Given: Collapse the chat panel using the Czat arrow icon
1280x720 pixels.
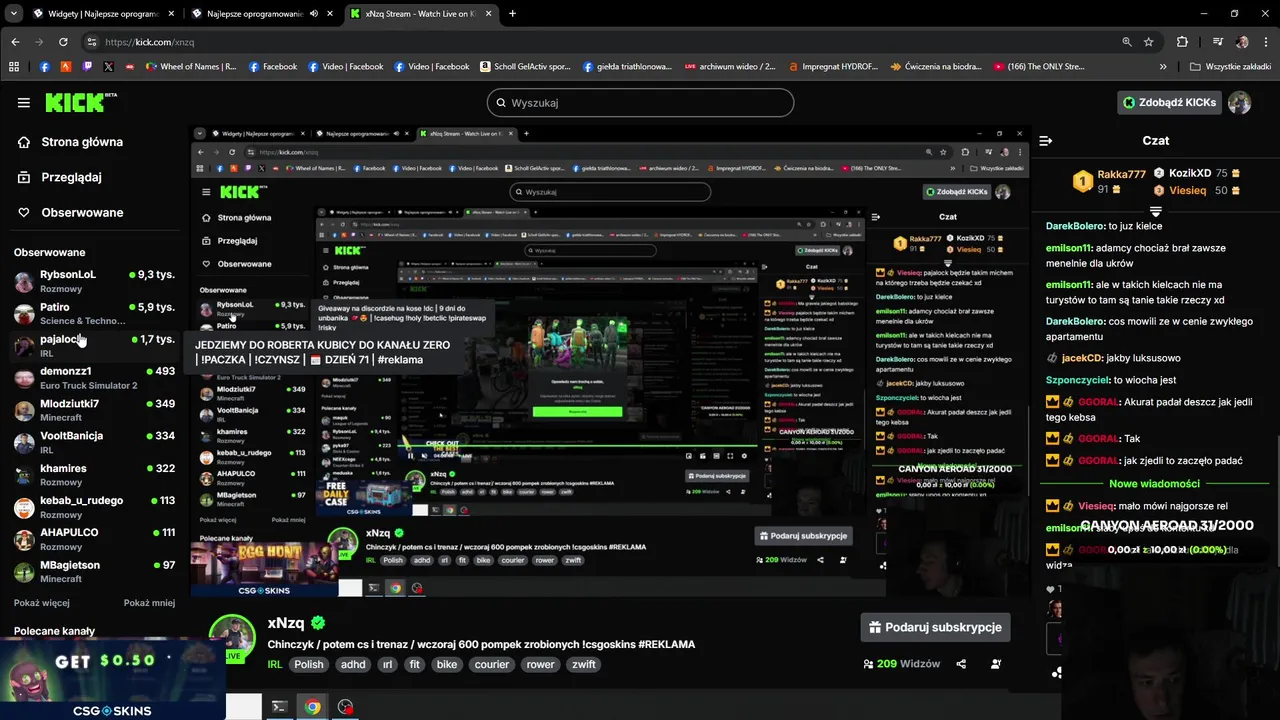Looking at the screenshot, I should tap(1045, 141).
